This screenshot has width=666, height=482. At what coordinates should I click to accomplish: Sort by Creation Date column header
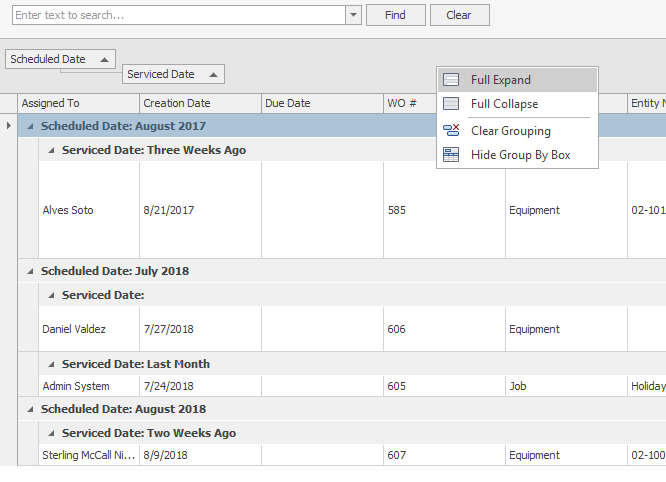pos(200,103)
